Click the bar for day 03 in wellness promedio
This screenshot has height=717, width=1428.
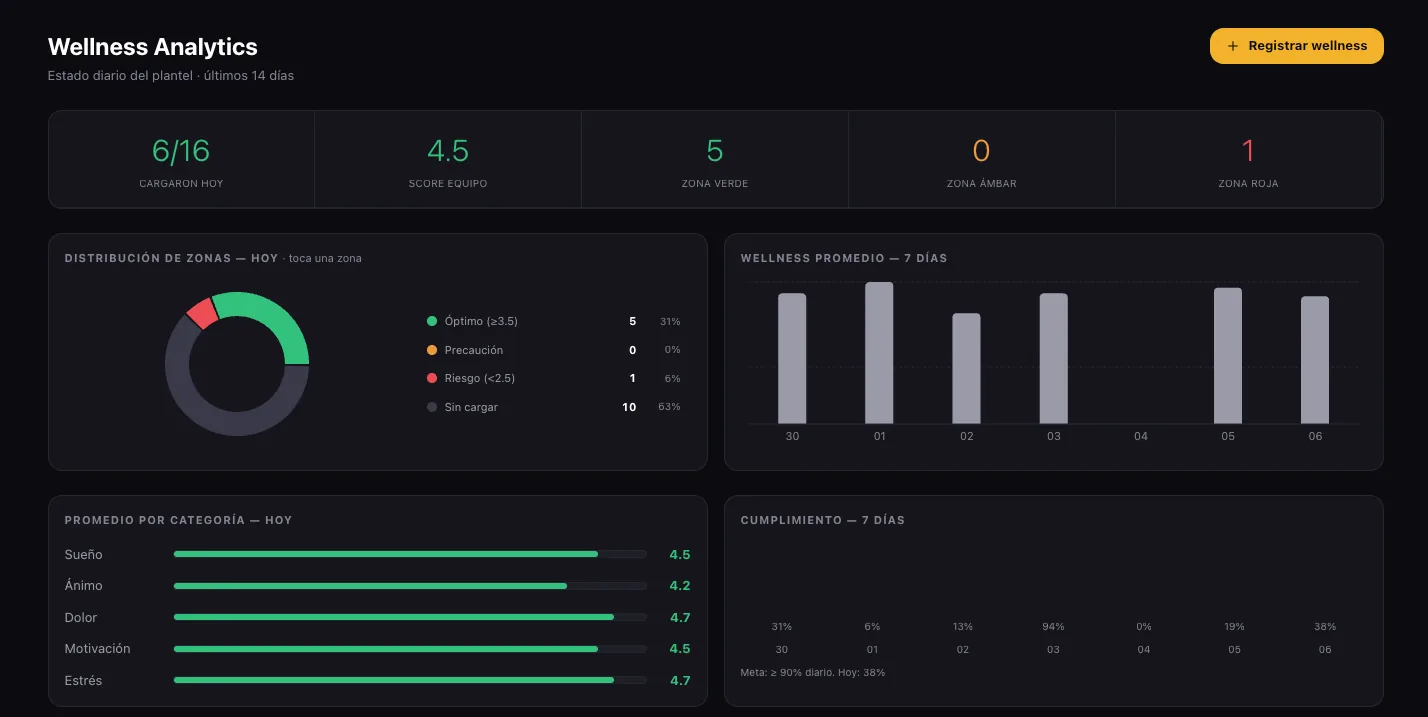click(x=1054, y=358)
